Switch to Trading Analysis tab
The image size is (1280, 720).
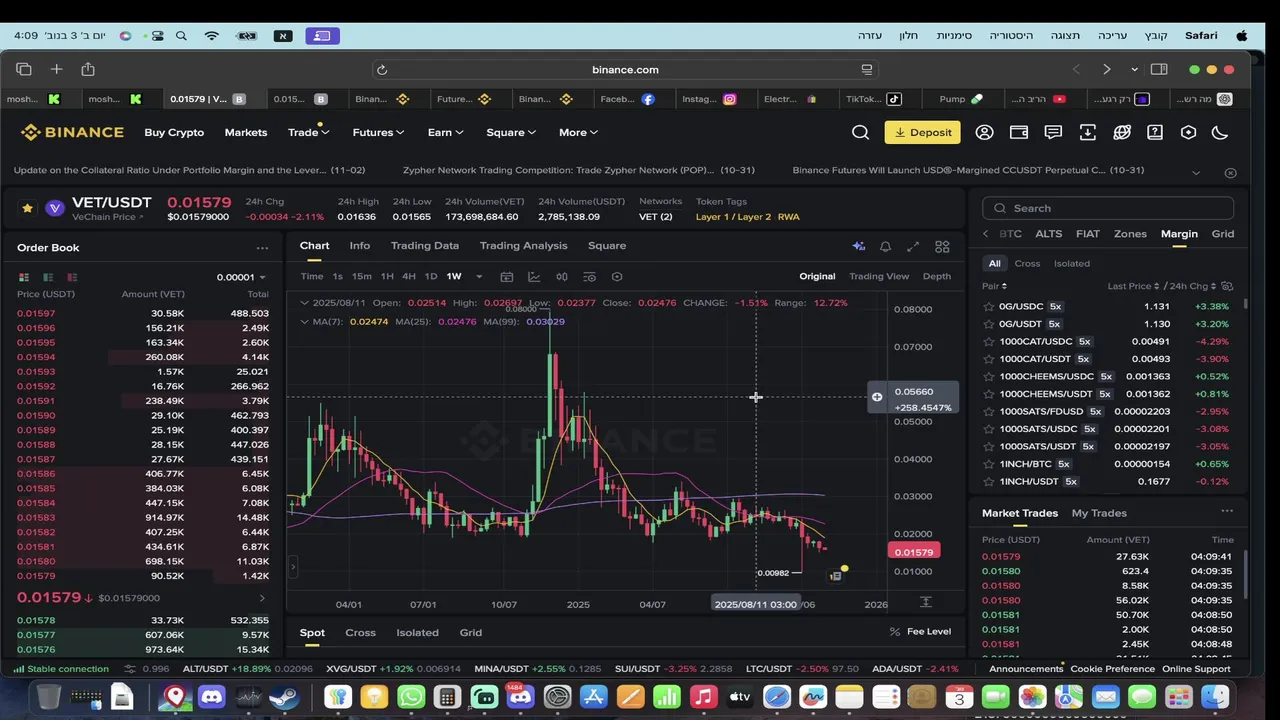523,246
